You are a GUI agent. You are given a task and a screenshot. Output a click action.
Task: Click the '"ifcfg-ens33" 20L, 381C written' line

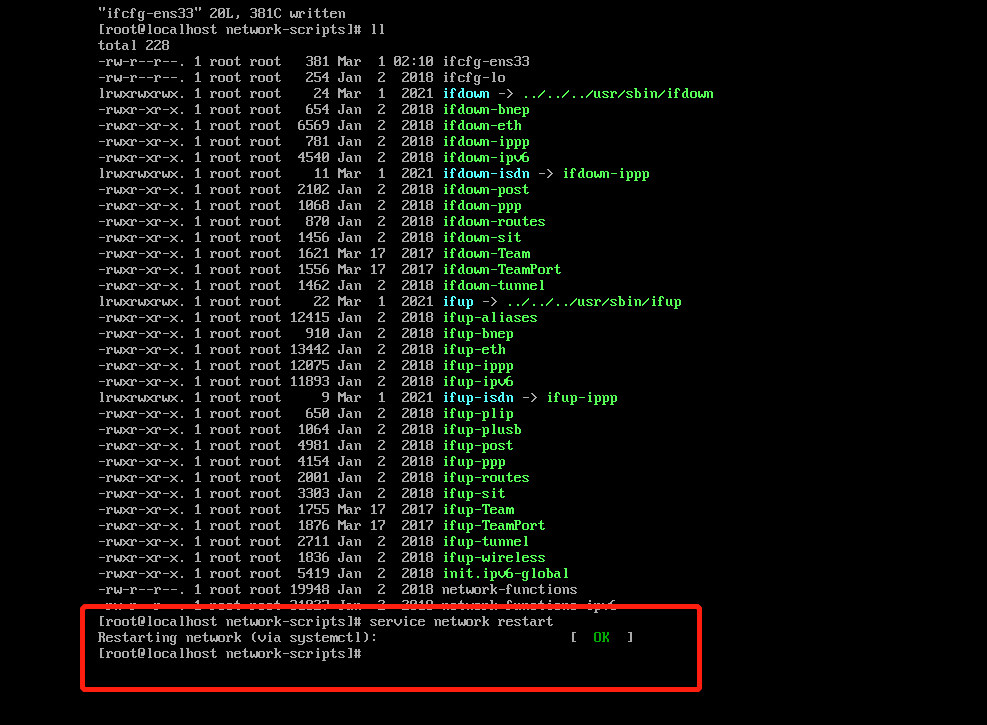click(x=222, y=13)
